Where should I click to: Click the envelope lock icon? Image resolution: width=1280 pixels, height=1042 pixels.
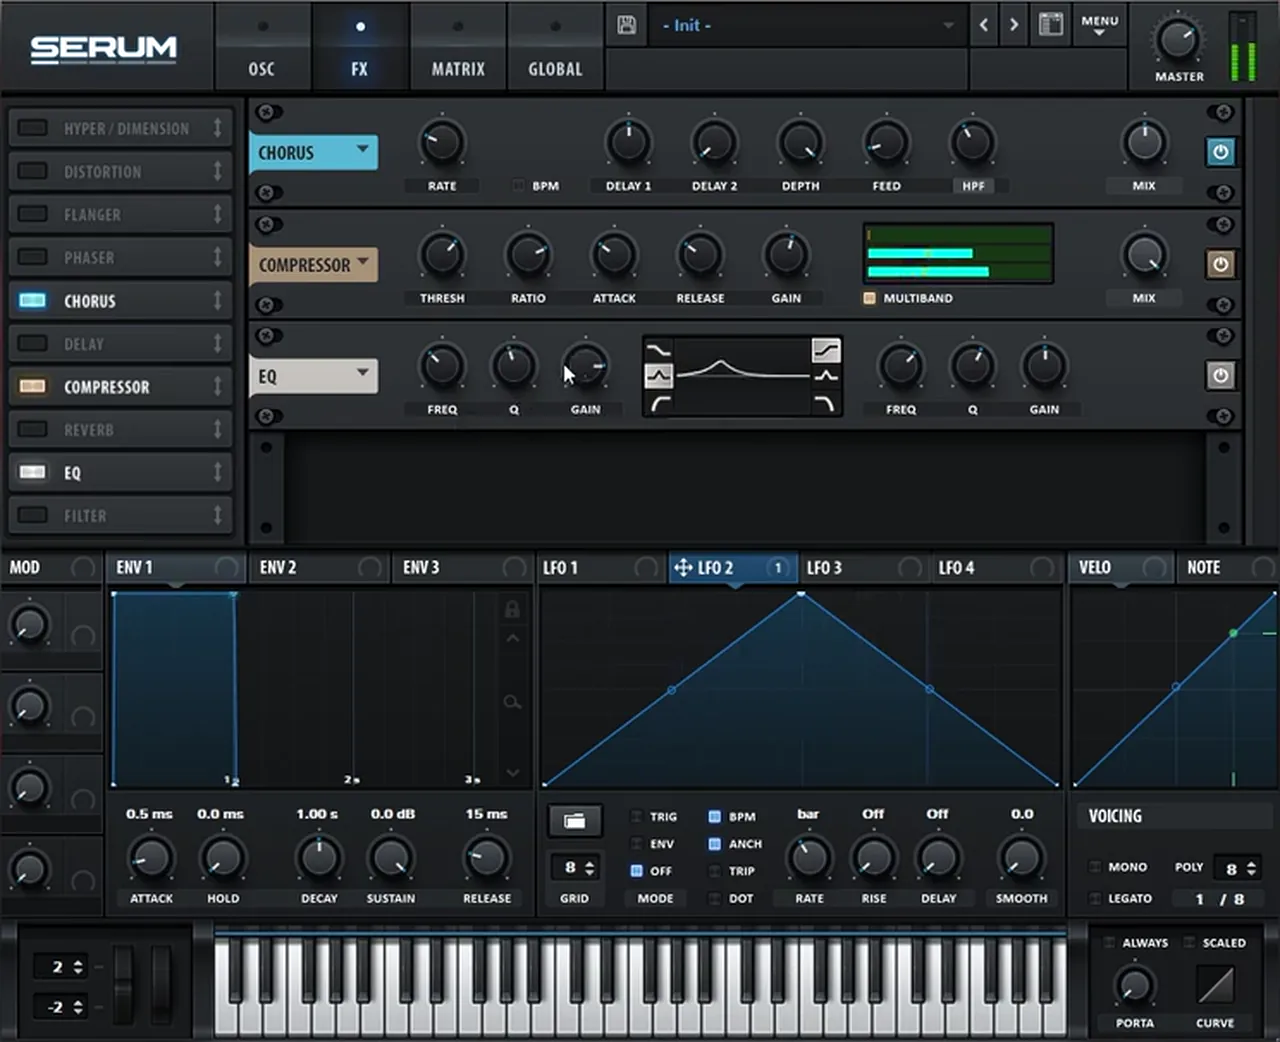[x=512, y=608]
